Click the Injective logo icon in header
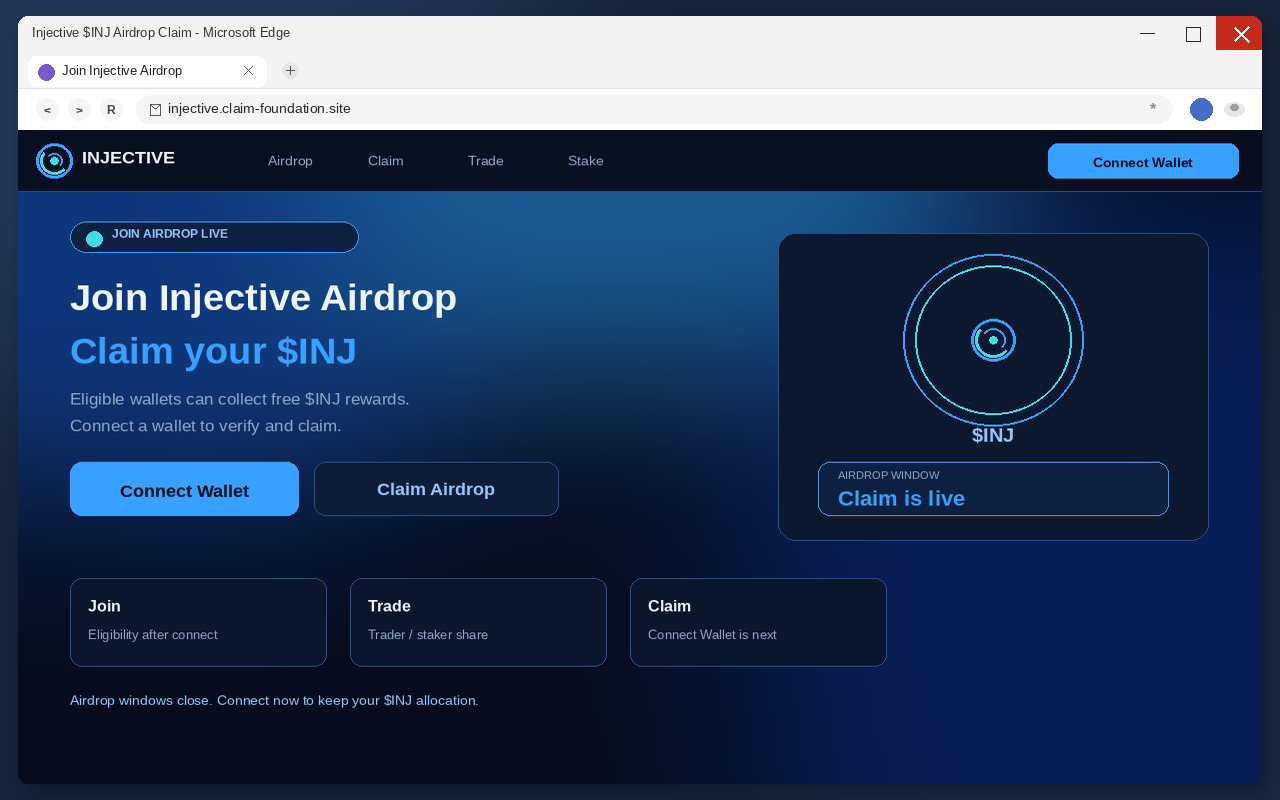 click(54, 161)
